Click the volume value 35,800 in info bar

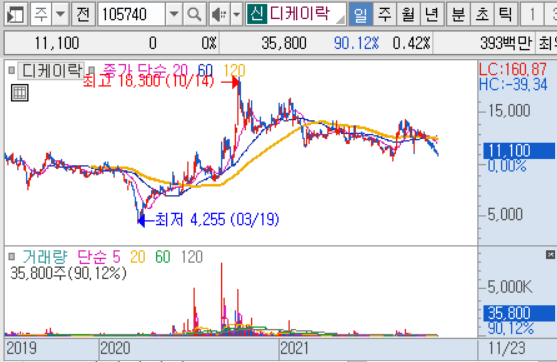[x=284, y=43]
